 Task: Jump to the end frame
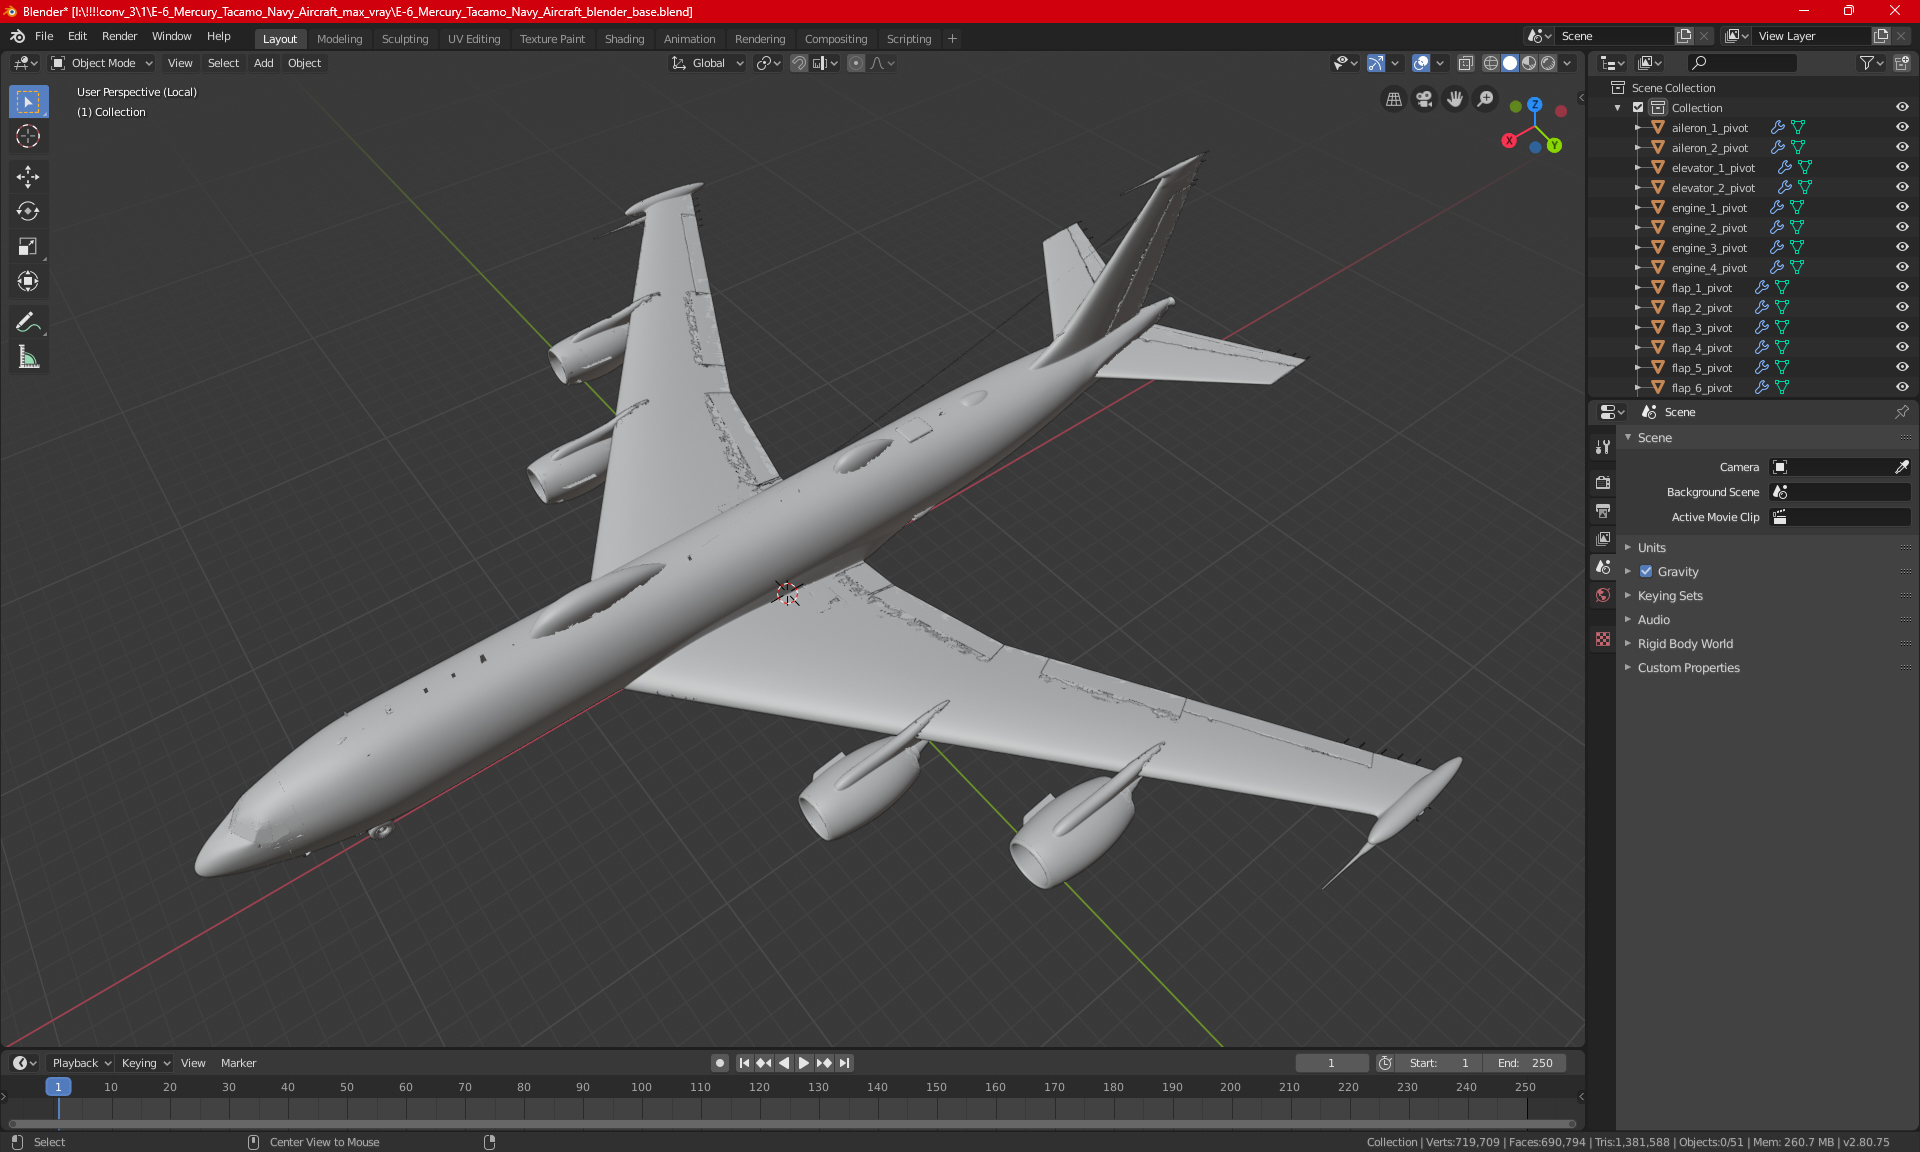pyautogui.click(x=845, y=1063)
